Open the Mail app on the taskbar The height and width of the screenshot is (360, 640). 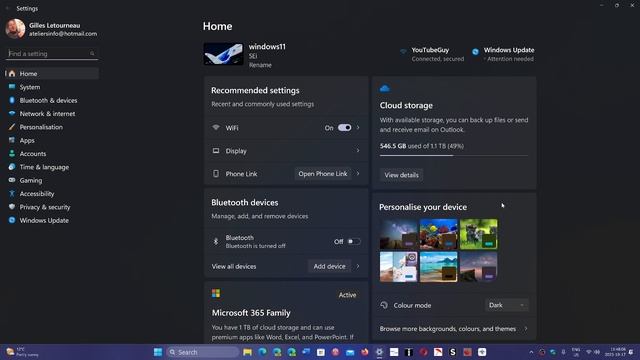tap(350, 352)
